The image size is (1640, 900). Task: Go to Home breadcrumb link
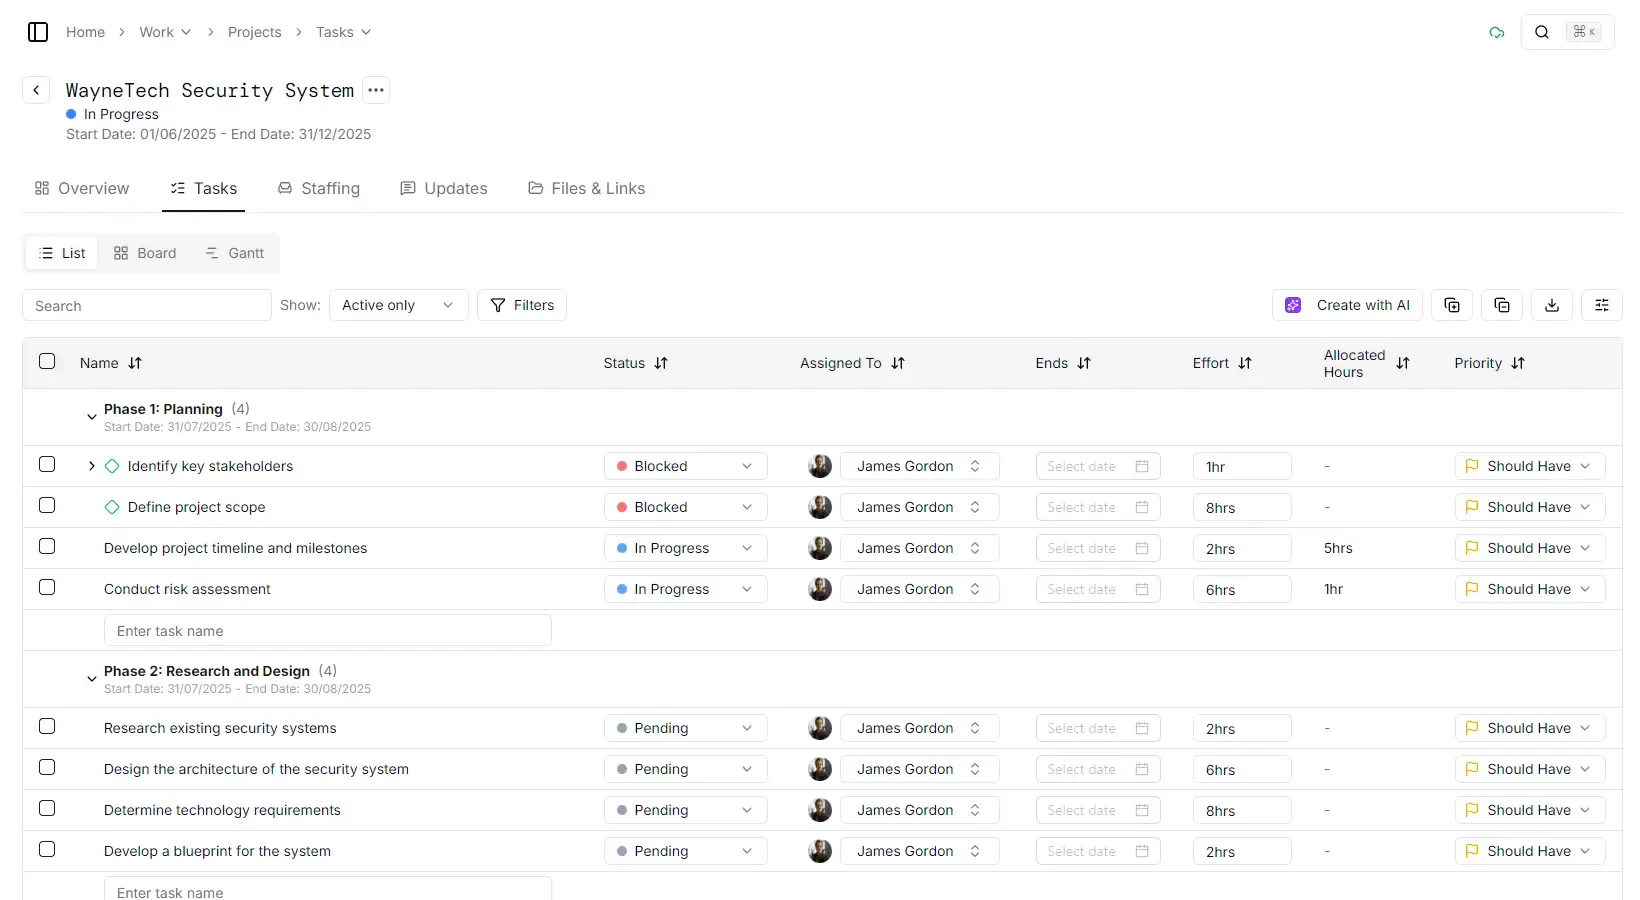pyautogui.click(x=85, y=32)
